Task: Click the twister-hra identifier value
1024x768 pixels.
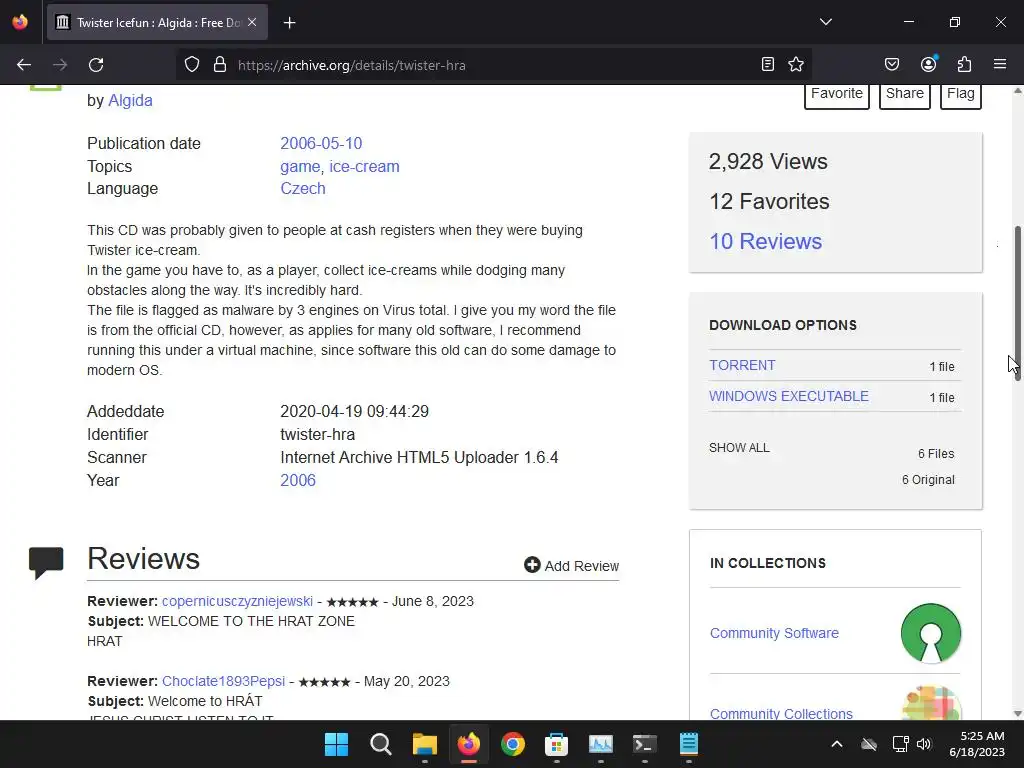Action: (317, 434)
